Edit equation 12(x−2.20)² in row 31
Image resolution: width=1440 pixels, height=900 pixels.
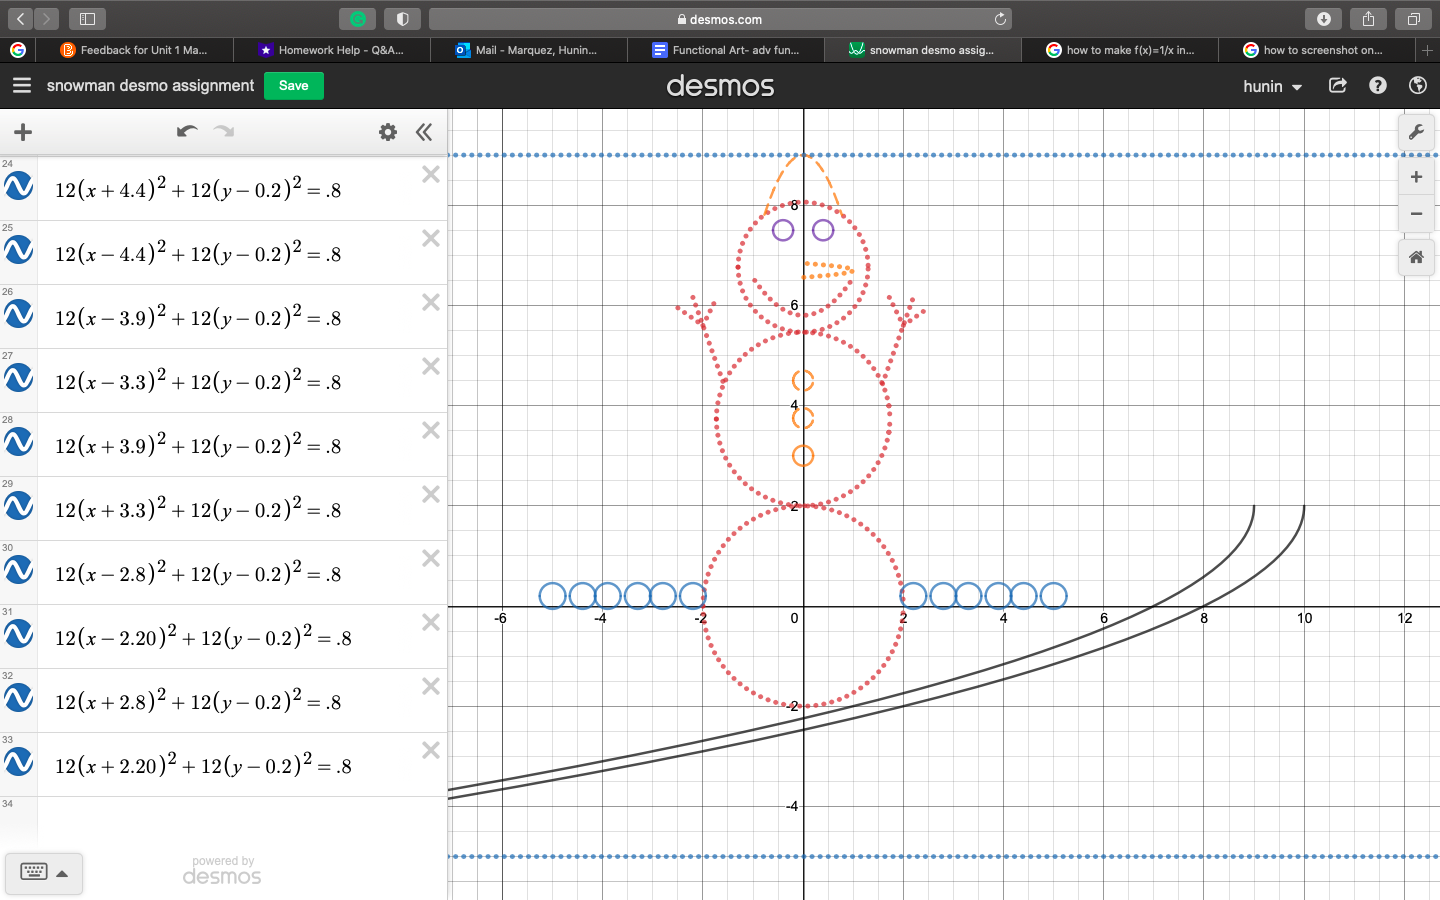click(x=203, y=636)
